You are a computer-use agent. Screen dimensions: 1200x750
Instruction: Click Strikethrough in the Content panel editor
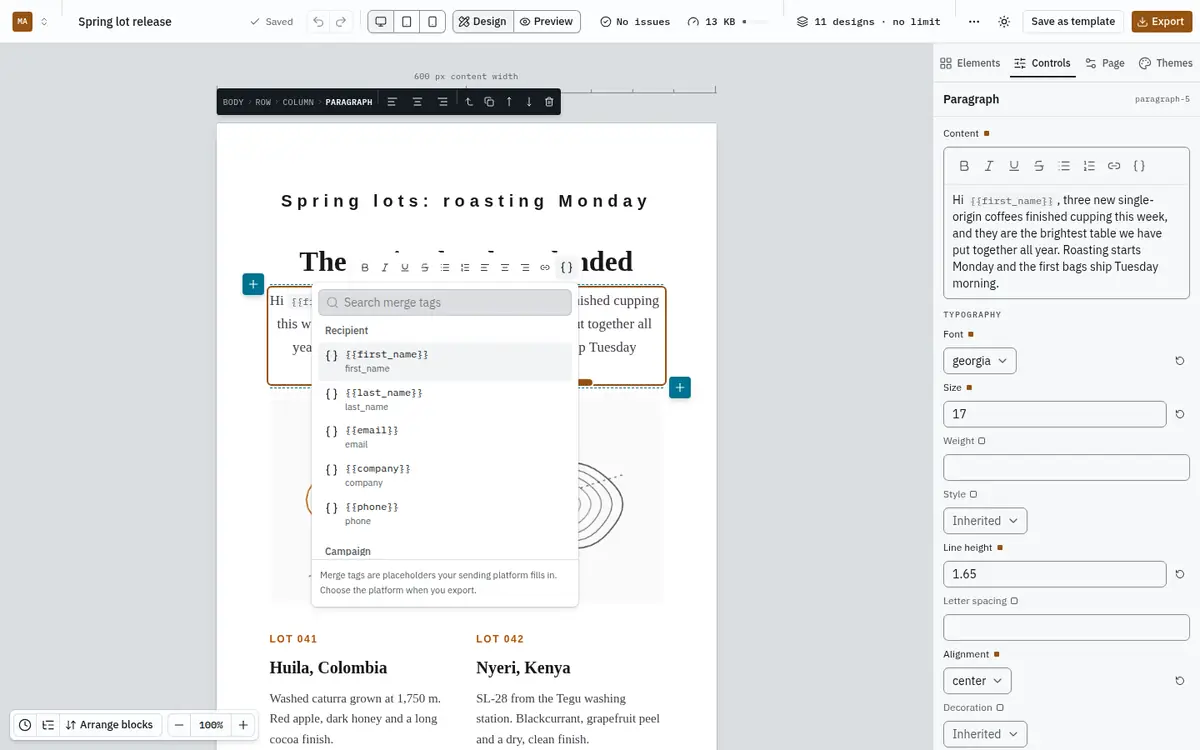coord(1039,166)
